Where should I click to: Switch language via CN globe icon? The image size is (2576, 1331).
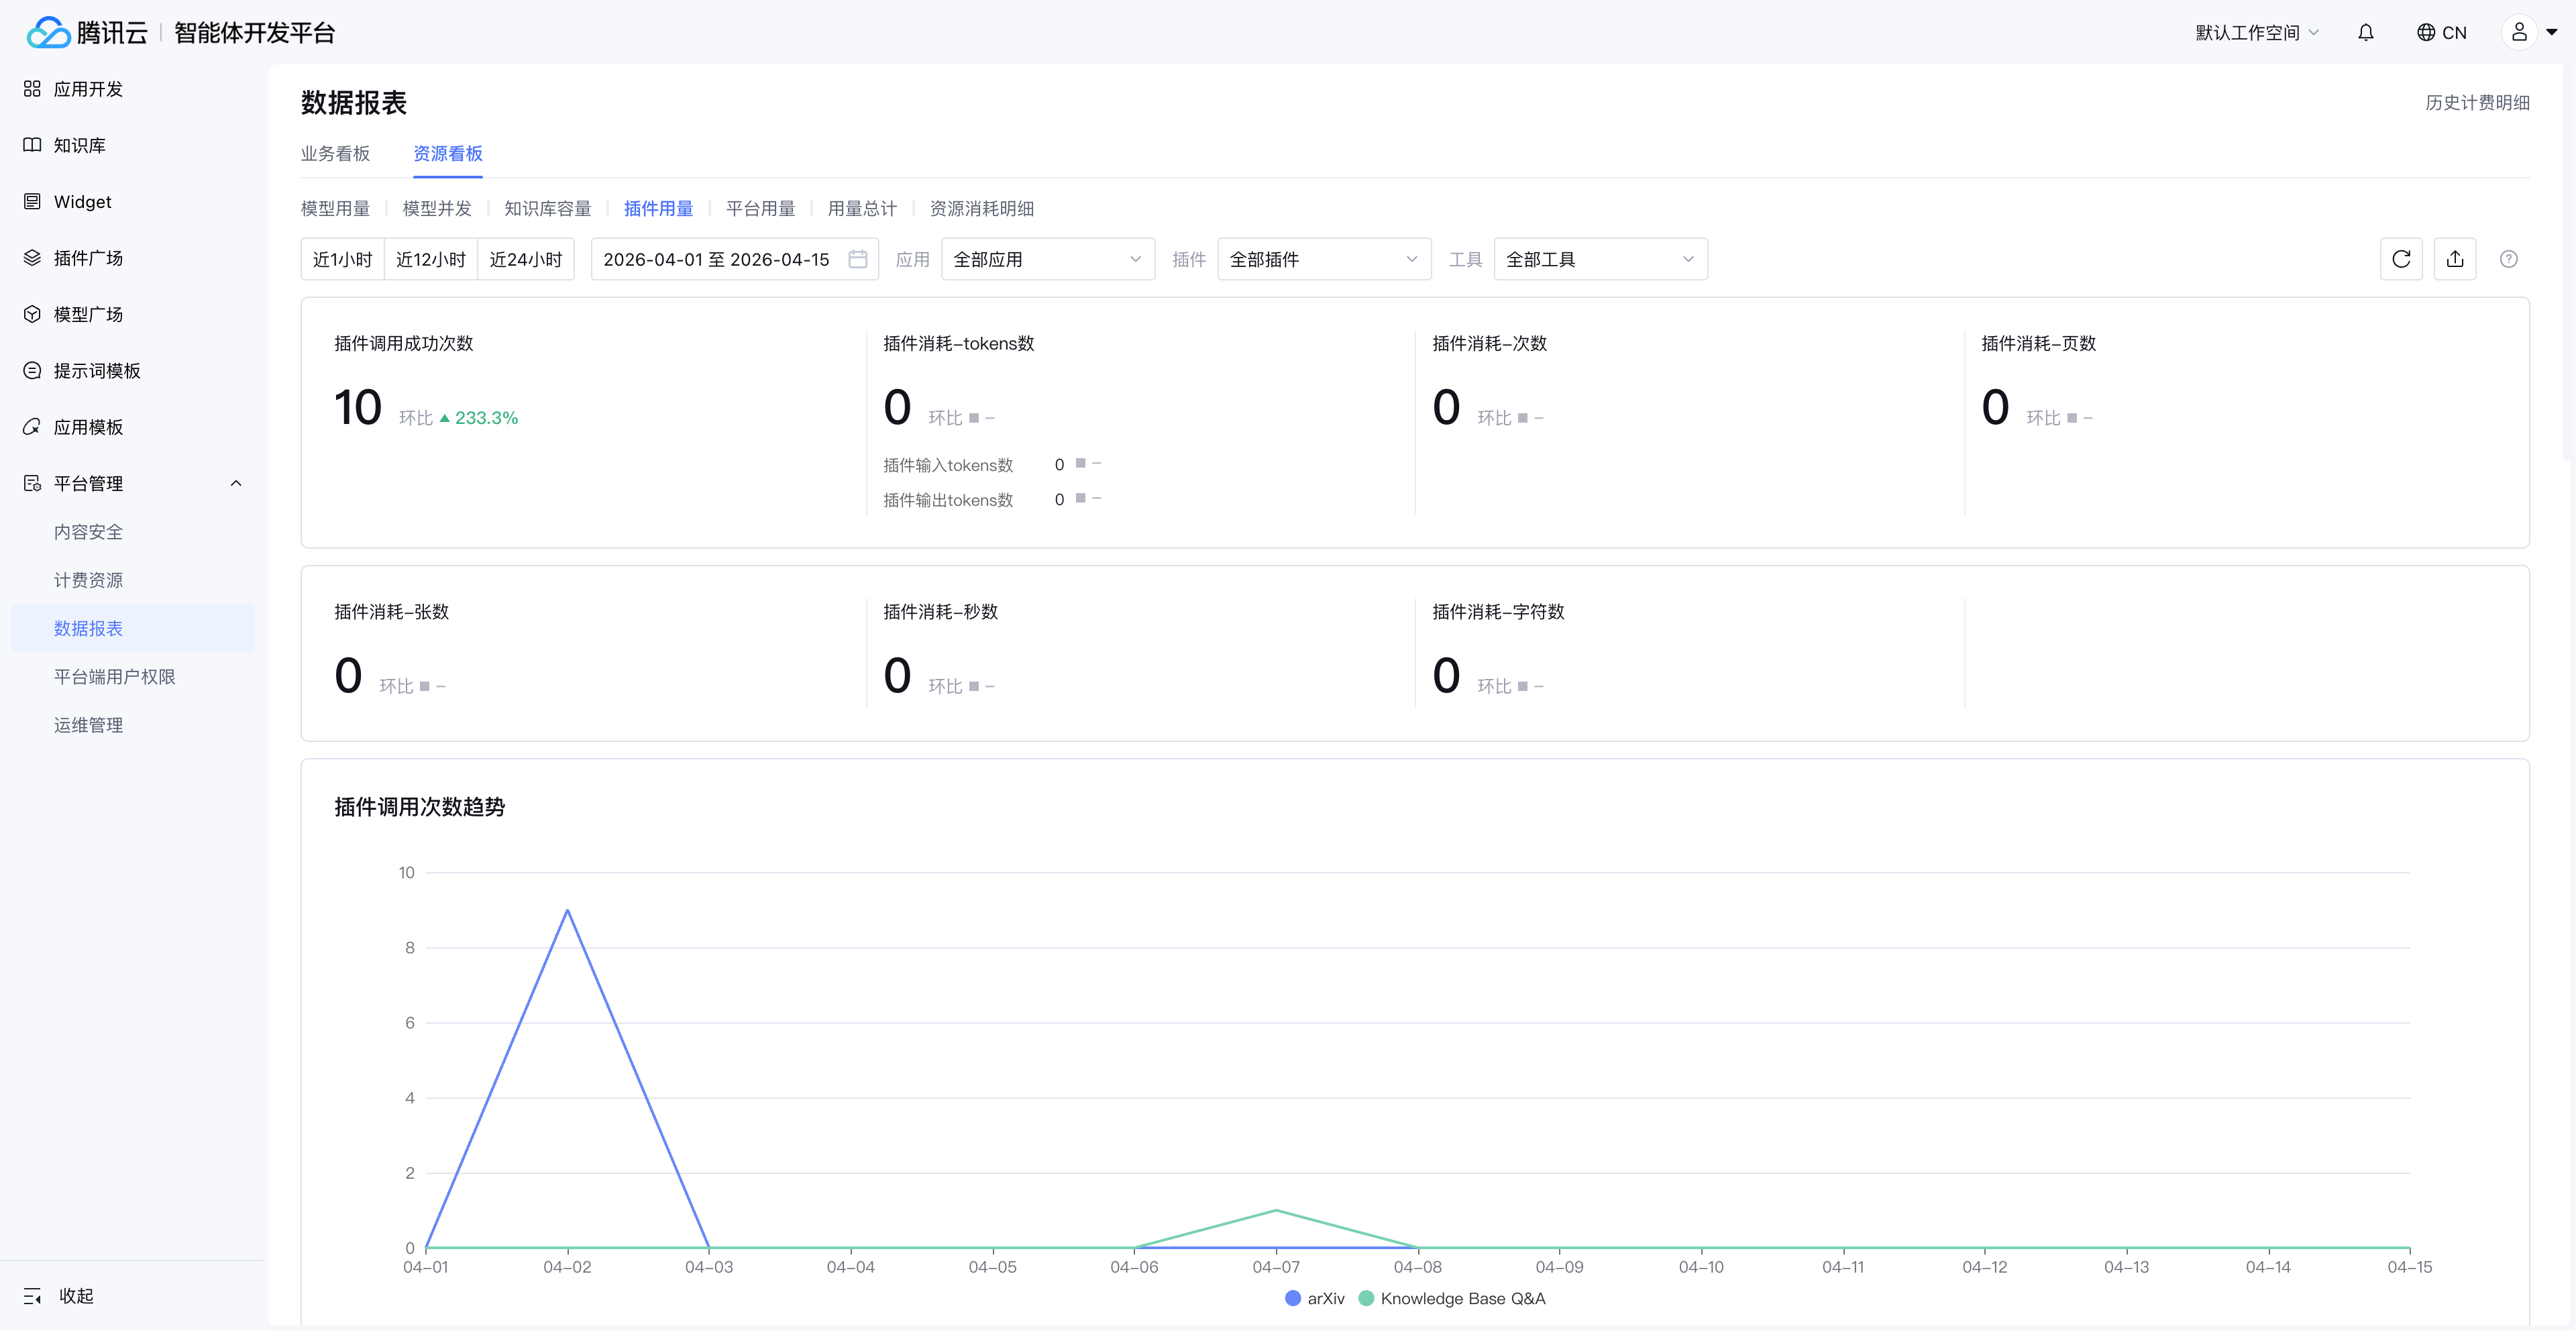[x=2441, y=32]
